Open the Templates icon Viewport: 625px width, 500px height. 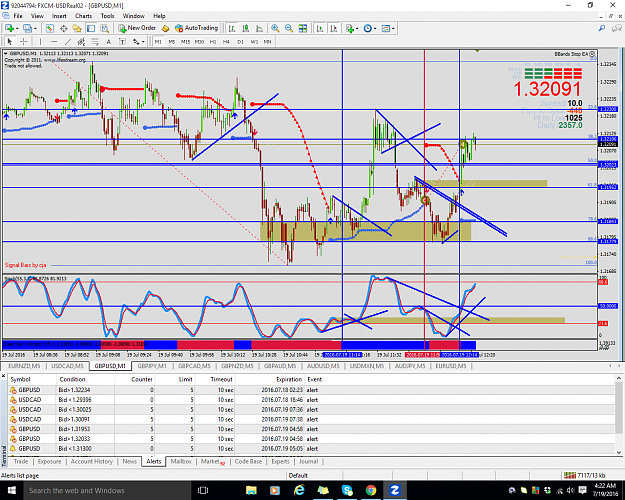[386, 28]
